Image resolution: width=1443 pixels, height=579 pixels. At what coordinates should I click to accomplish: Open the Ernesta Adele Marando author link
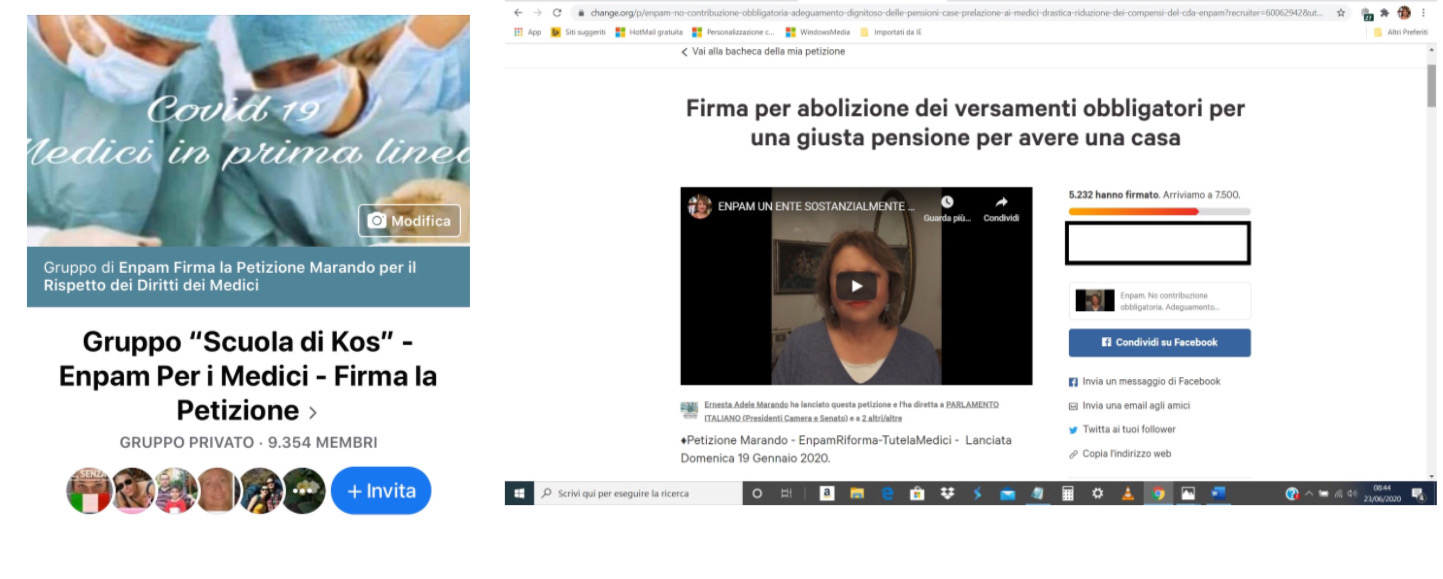click(746, 404)
